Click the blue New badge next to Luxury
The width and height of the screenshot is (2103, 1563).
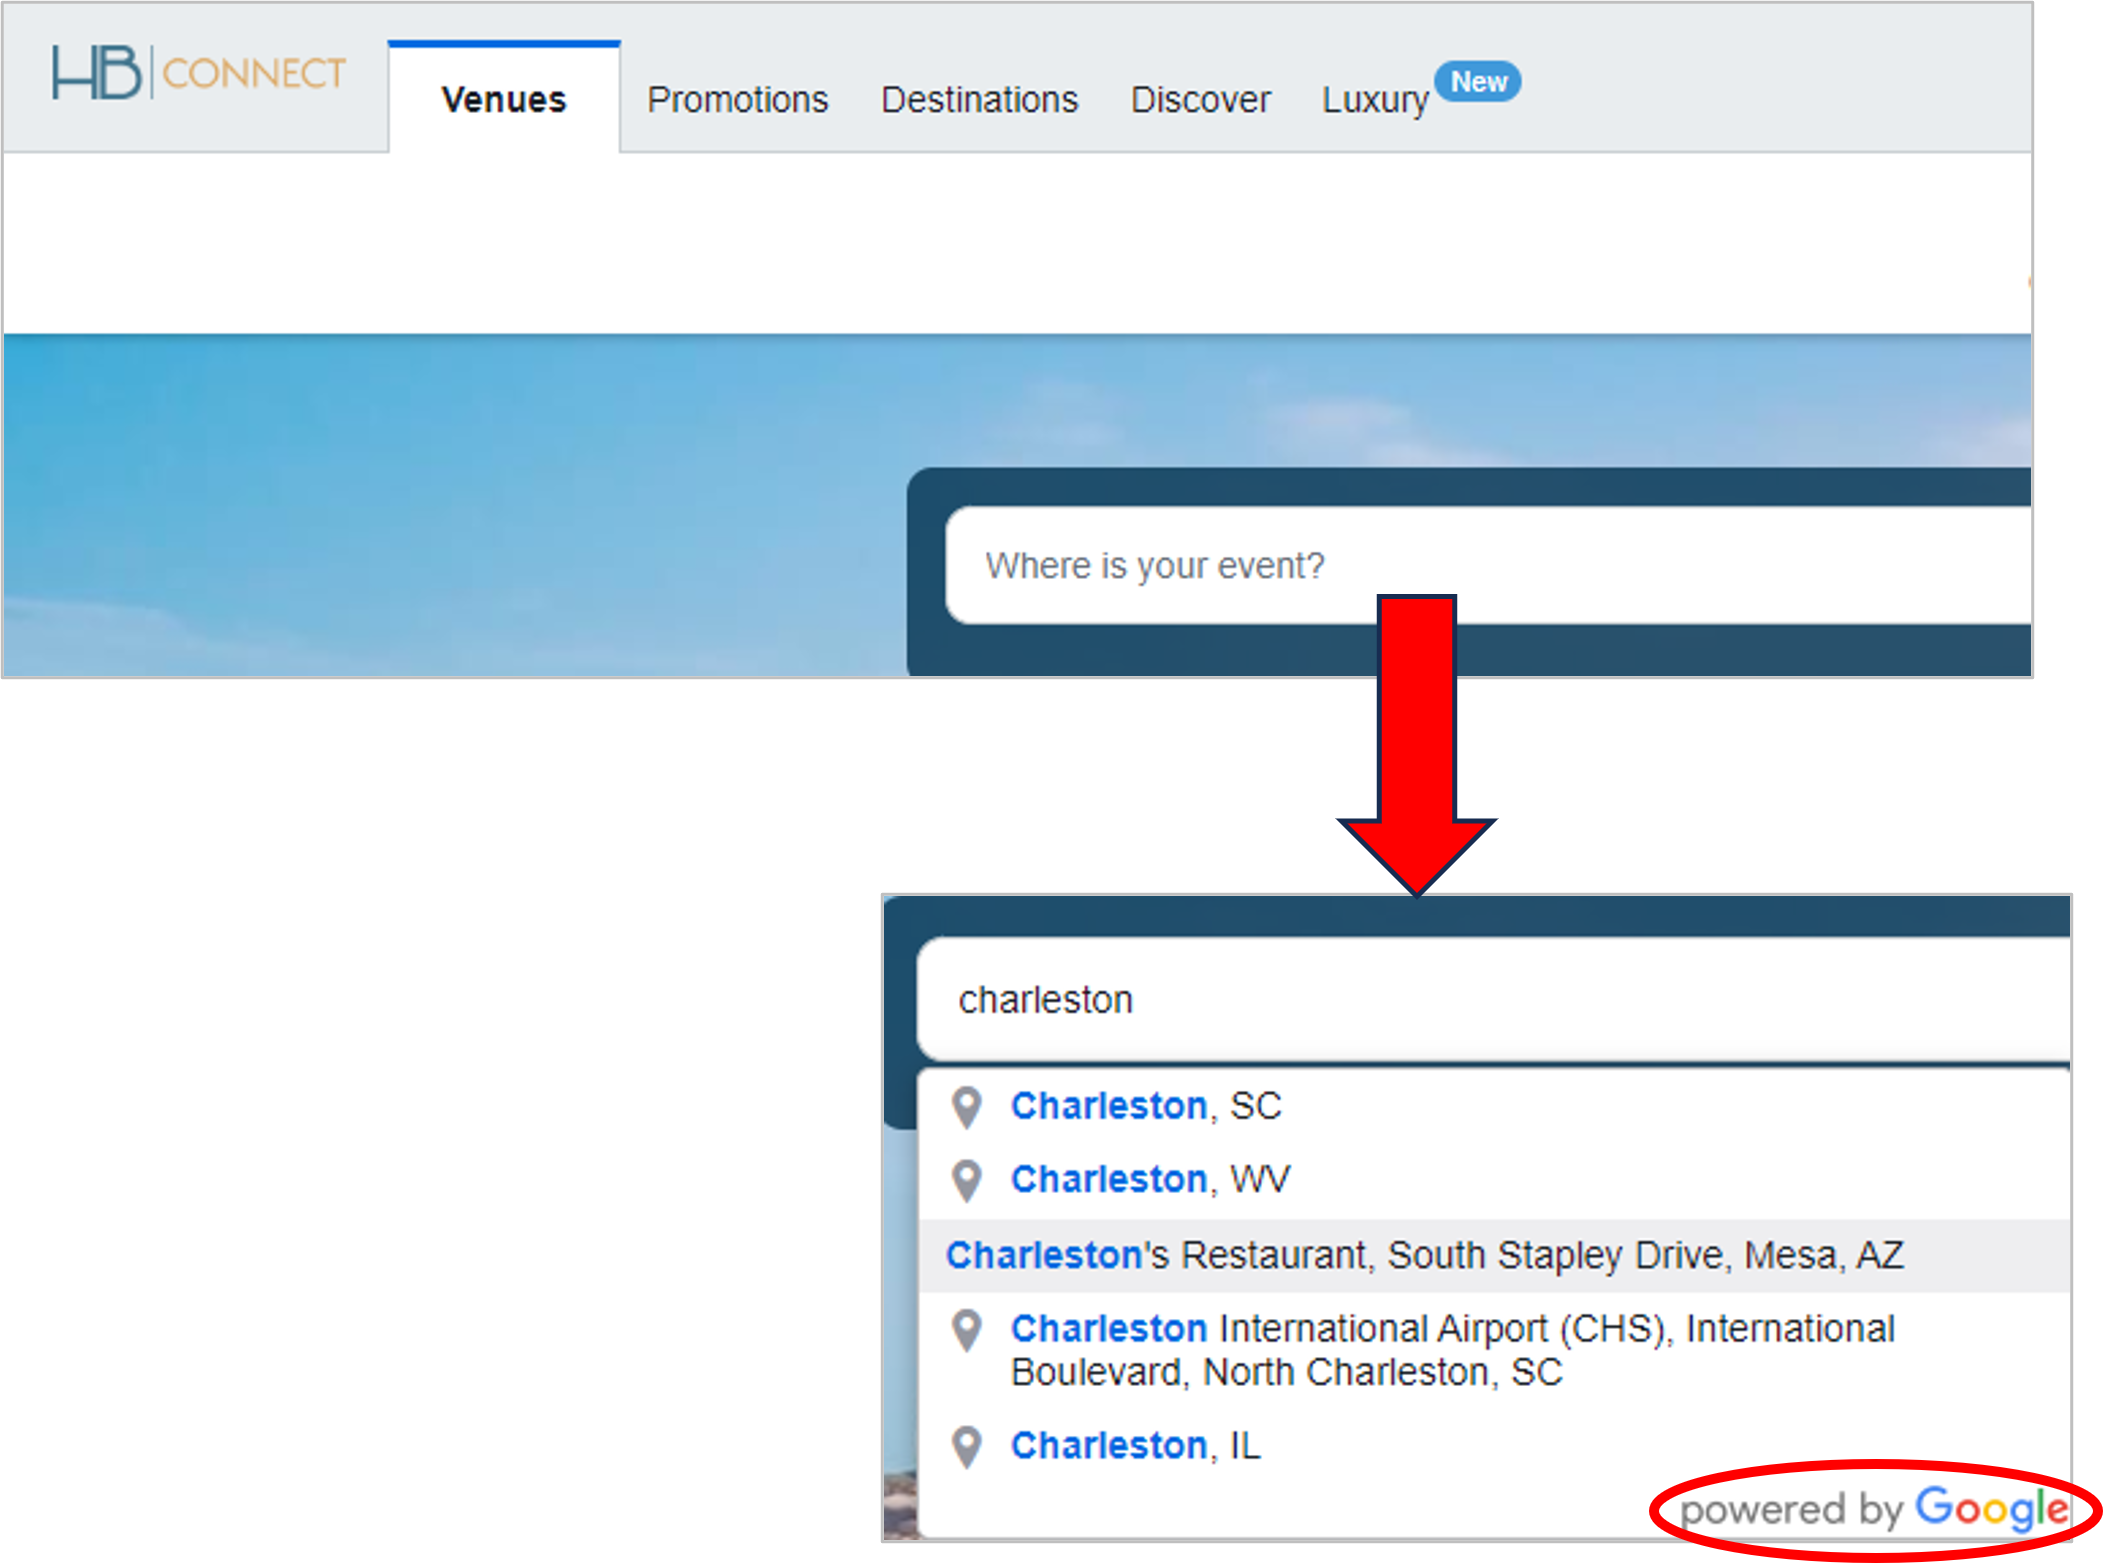point(1478,82)
